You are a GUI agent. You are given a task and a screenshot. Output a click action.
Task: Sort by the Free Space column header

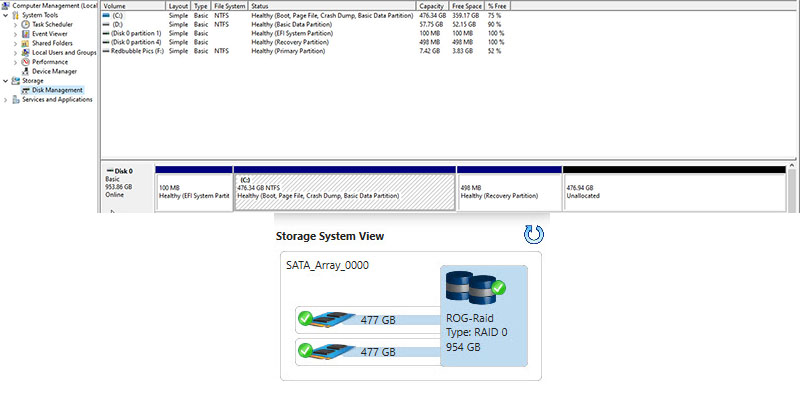click(466, 6)
